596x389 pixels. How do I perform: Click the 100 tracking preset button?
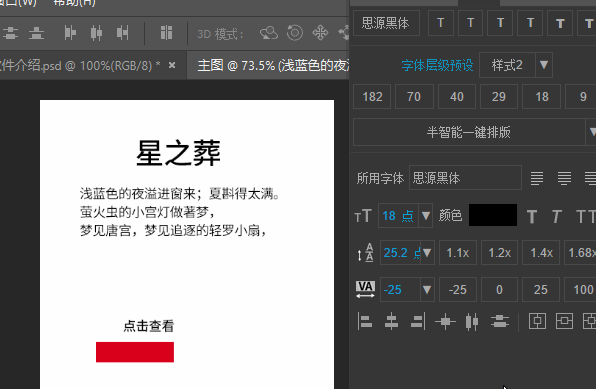click(x=580, y=290)
